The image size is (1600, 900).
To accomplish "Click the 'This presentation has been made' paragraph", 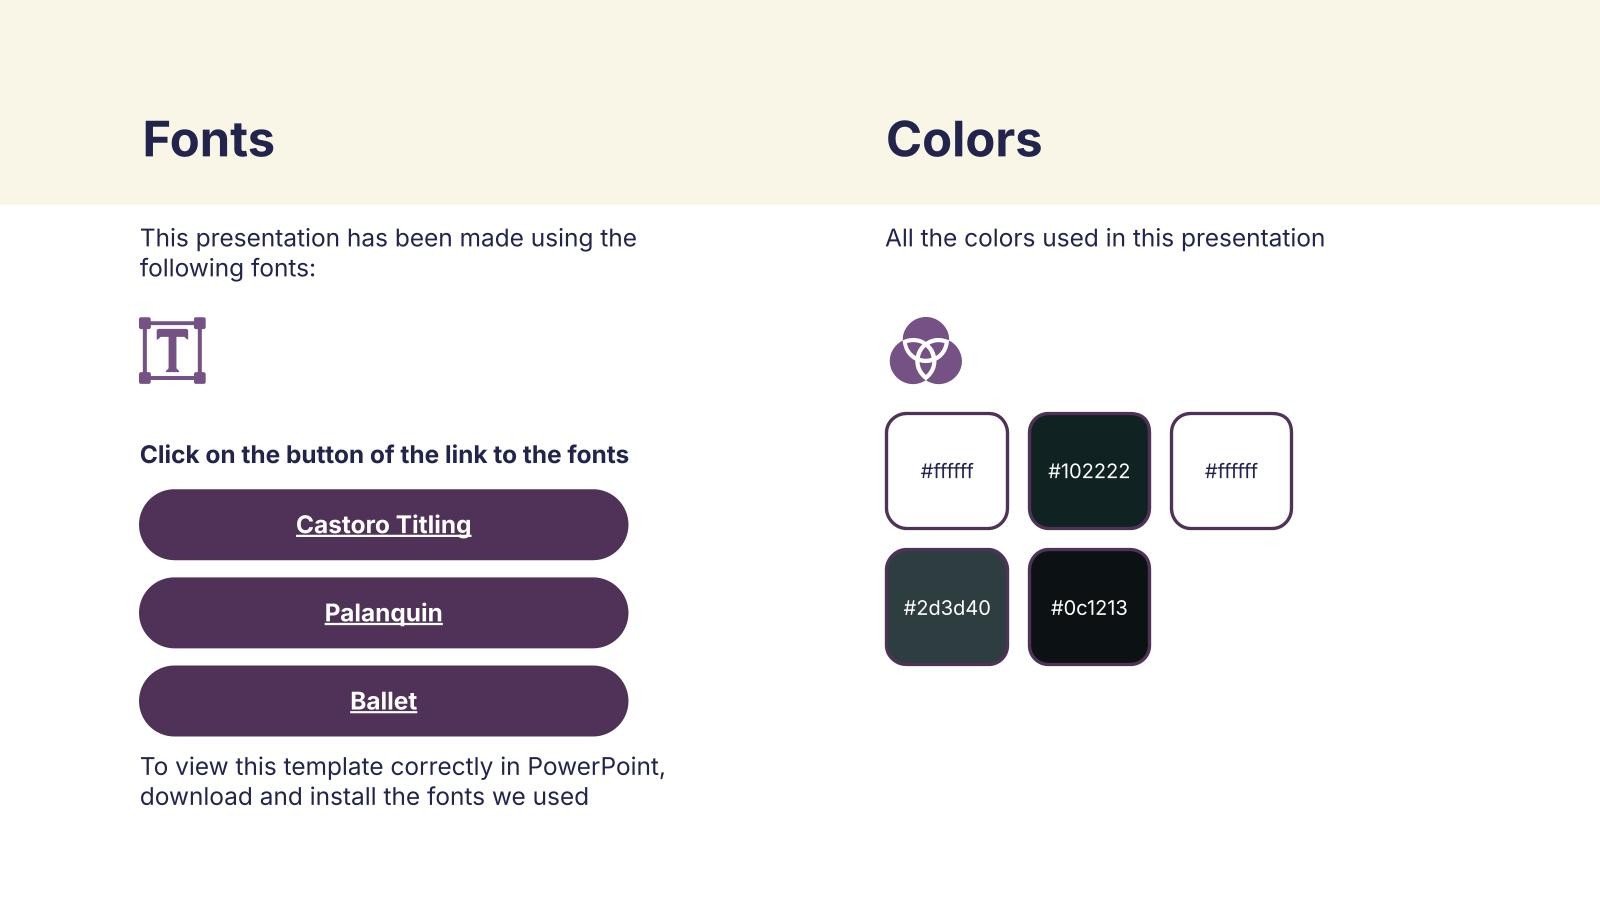I will pyautogui.click(x=388, y=253).
